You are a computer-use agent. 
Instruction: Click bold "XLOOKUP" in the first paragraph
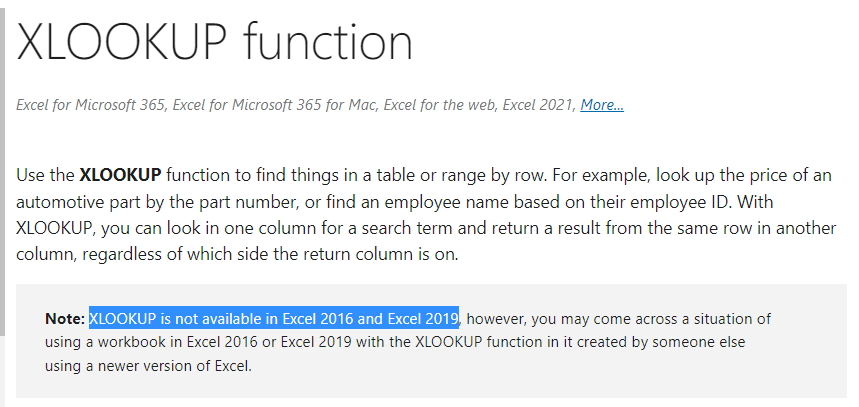pos(120,175)
